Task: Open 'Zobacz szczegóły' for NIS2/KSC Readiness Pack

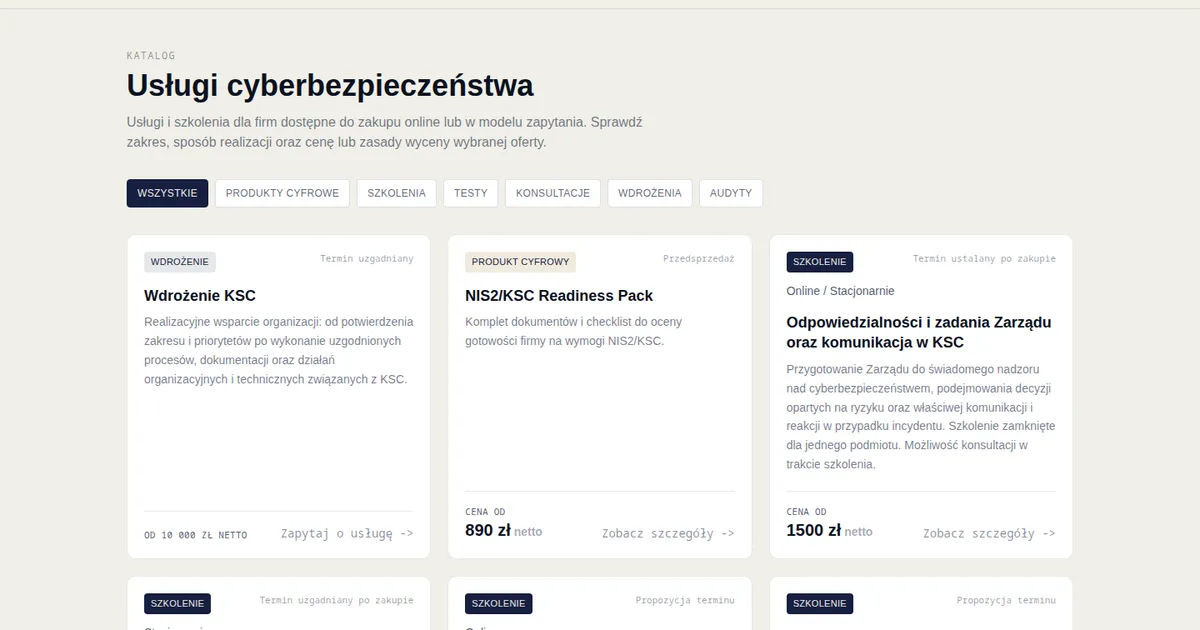Action: (x=668, y=534)
